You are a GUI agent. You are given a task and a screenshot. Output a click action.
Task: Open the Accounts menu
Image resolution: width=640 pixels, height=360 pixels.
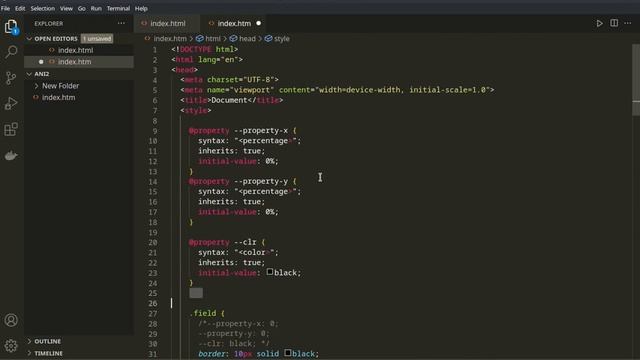[11, 320]
